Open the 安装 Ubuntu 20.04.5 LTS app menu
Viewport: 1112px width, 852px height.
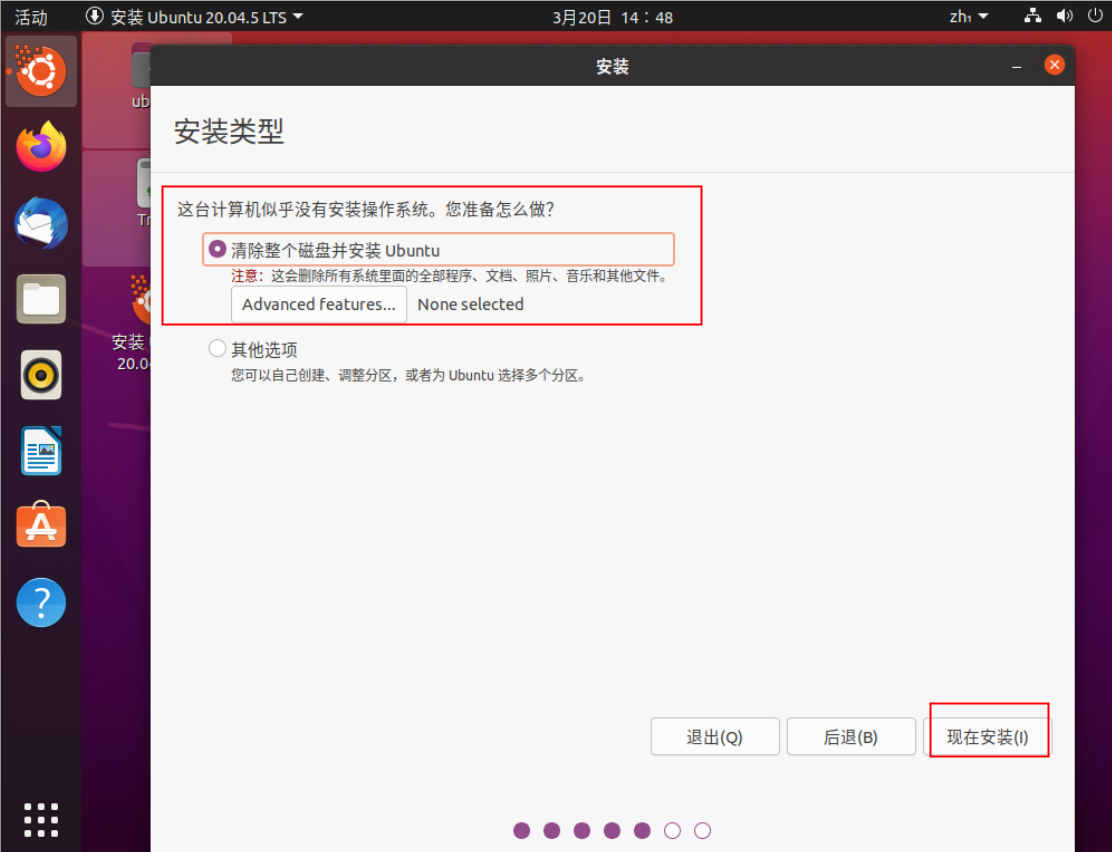194,16
